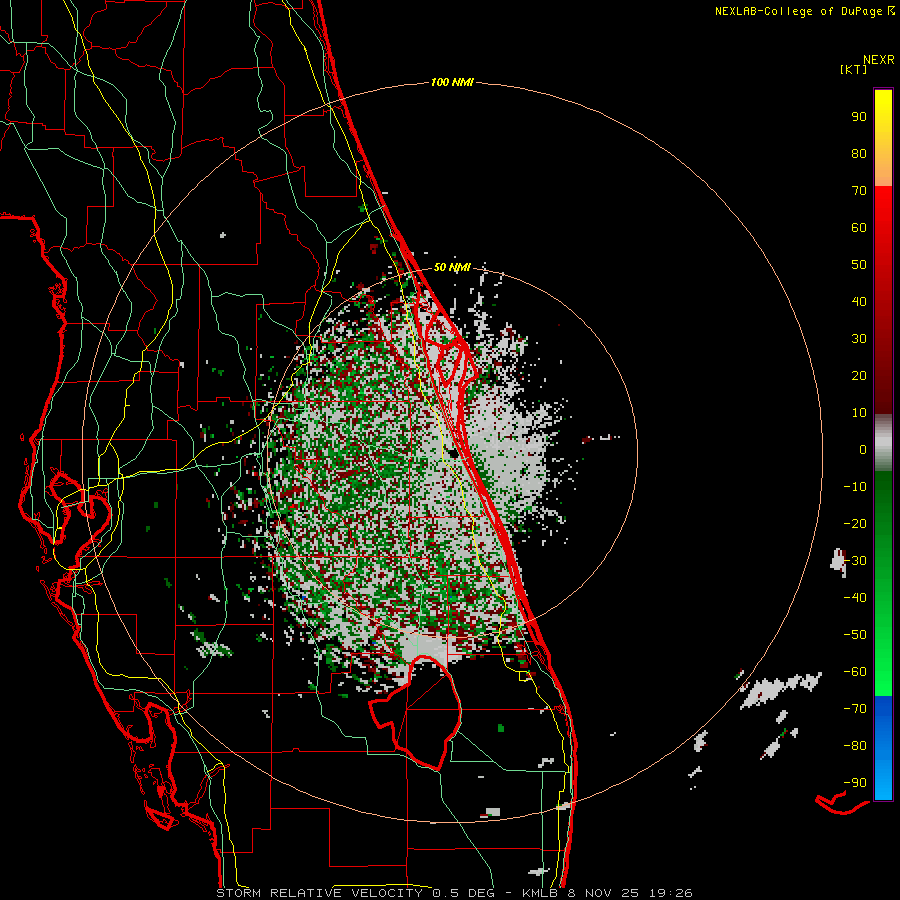The height and width of the screenshot is (900, 900).
Task: Click the -10 knot scale label
Action: 855,487
